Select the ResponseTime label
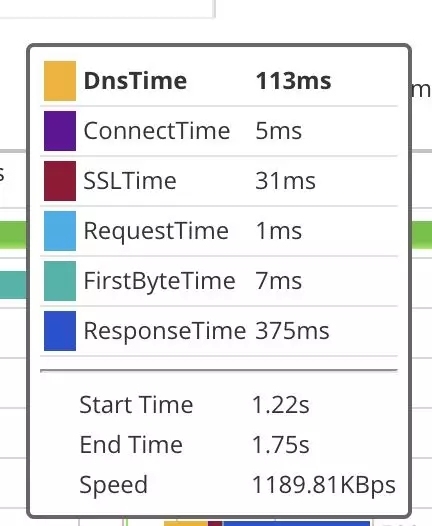Viewport: 432px width, 526px height. tap(165, 331)
